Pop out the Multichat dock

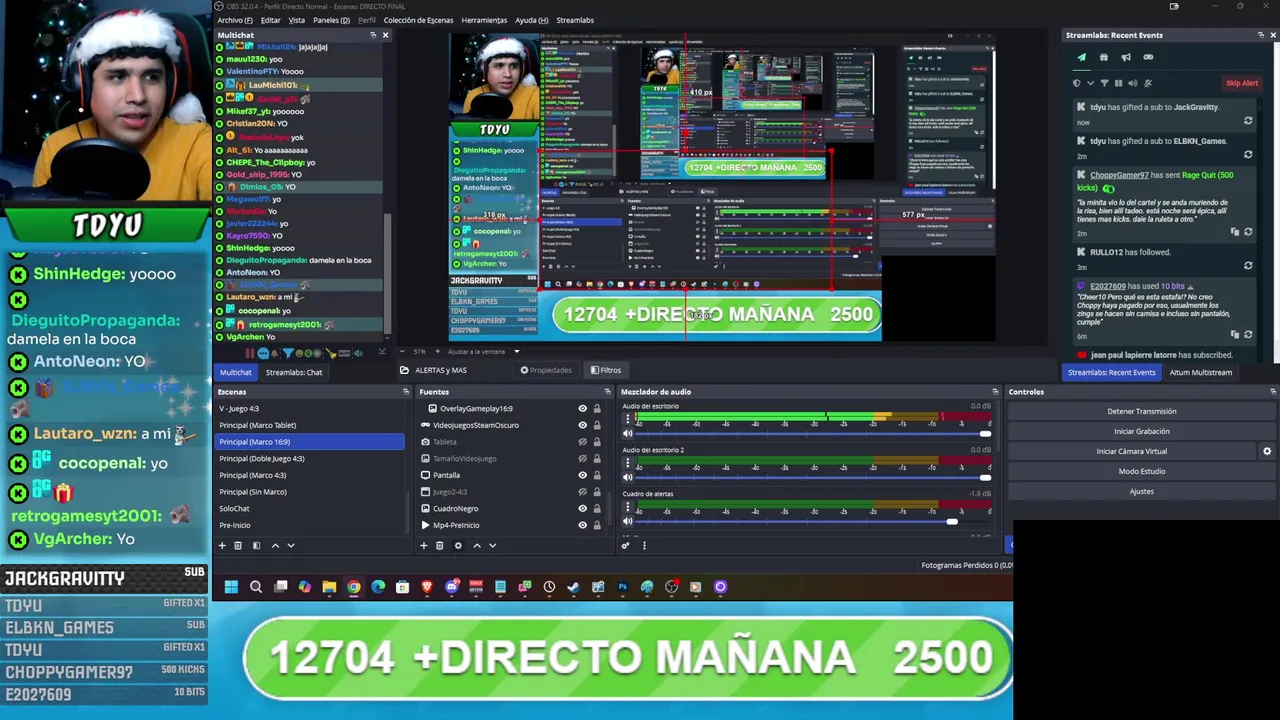(373, 35)
